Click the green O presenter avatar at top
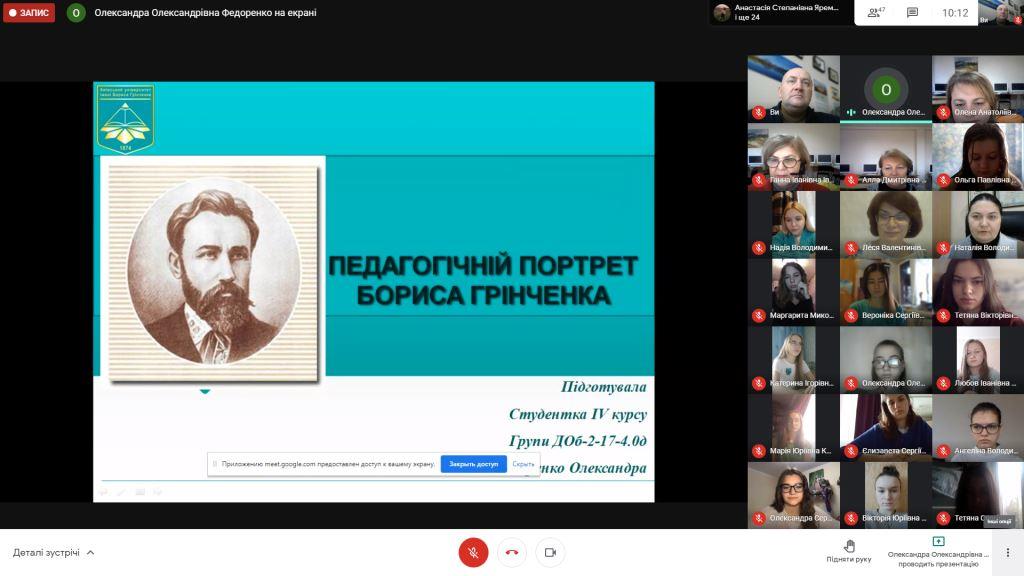This screenshot has height=576, width=1024. [x=76, y=13]
